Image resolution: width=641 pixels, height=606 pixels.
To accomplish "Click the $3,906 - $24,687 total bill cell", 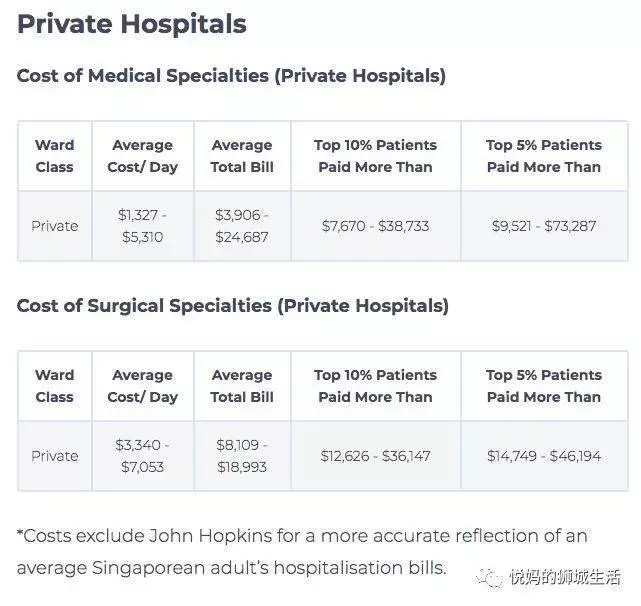I will click(242, 226).
